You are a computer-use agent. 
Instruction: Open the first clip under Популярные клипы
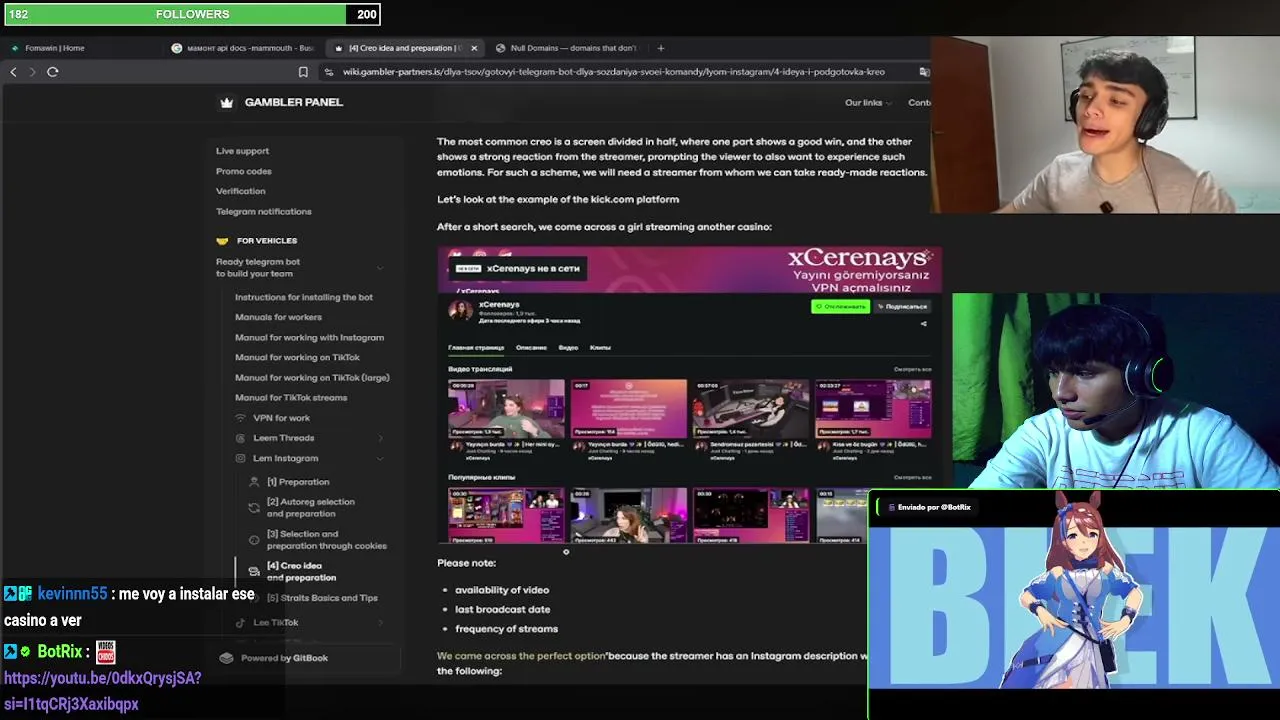coord(506,515)
